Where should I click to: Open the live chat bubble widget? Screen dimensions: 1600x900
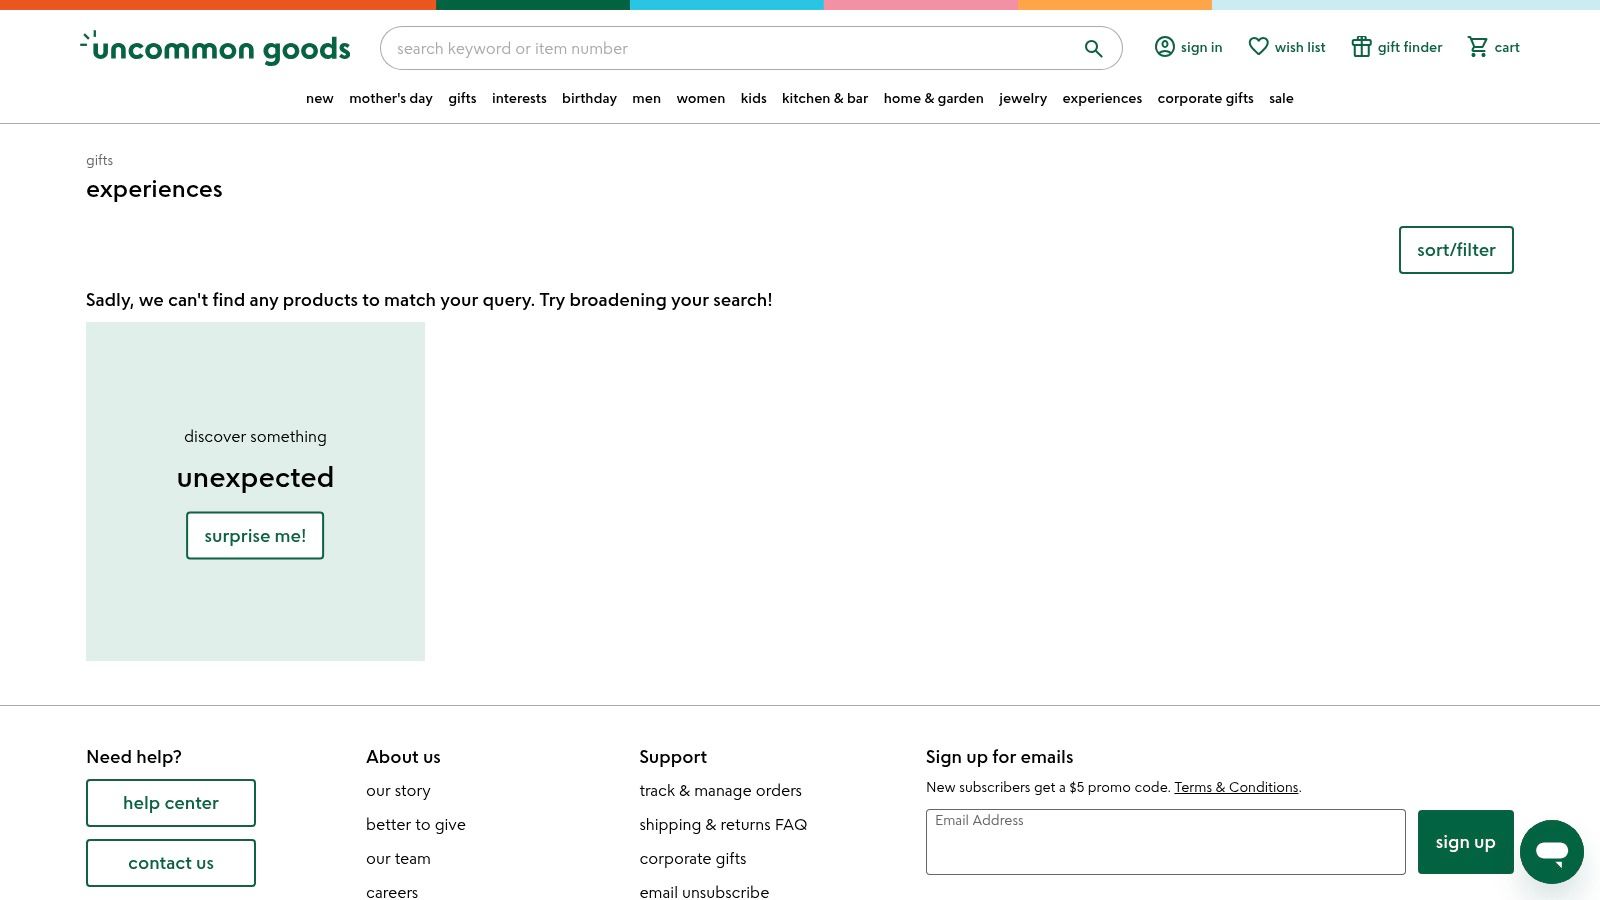click(1551, 852)
